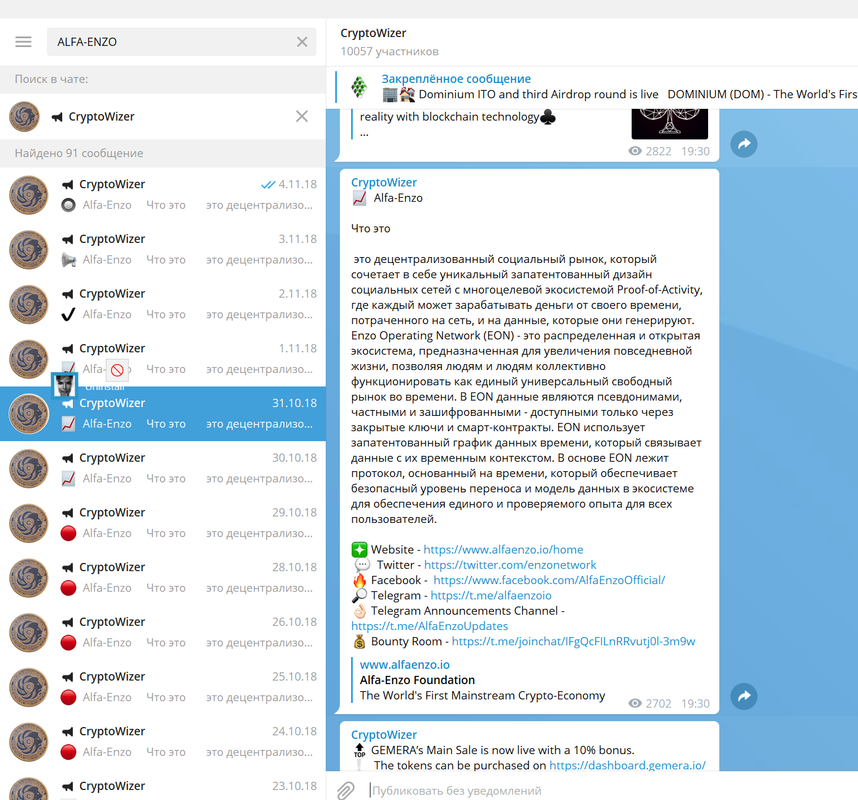Click the red circle icon in 28.10.18 result
858x800 pixels.
point(68,588)
